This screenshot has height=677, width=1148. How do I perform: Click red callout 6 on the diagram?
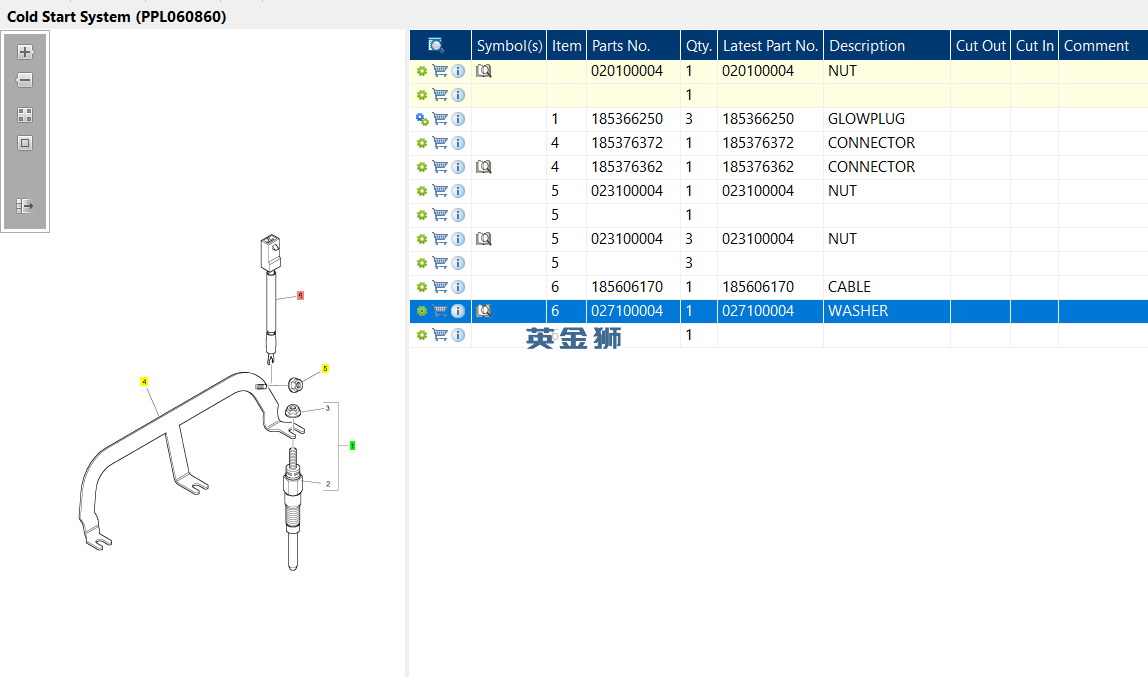(x=300, y=296)
